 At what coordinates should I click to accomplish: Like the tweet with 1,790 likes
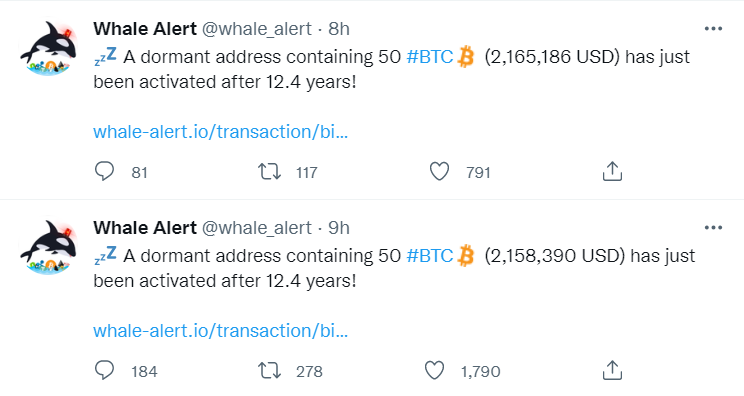click(x=434, y=370)
